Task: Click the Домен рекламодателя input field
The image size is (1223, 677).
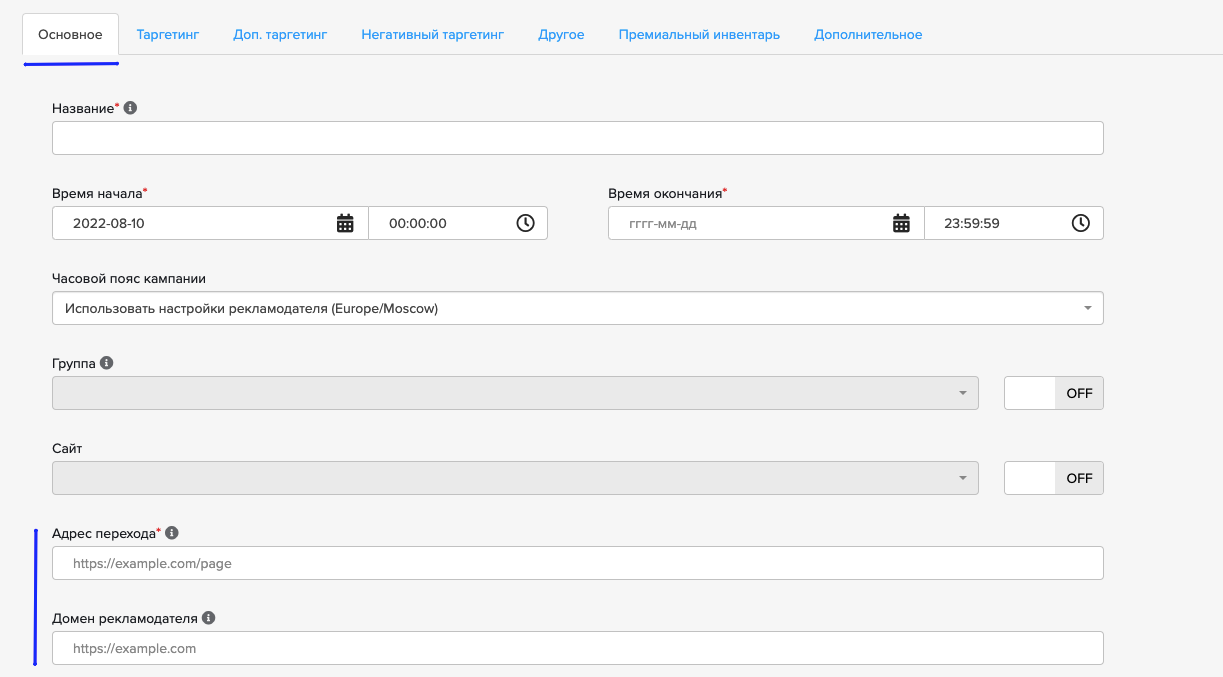Action: (x=577, y=648)
